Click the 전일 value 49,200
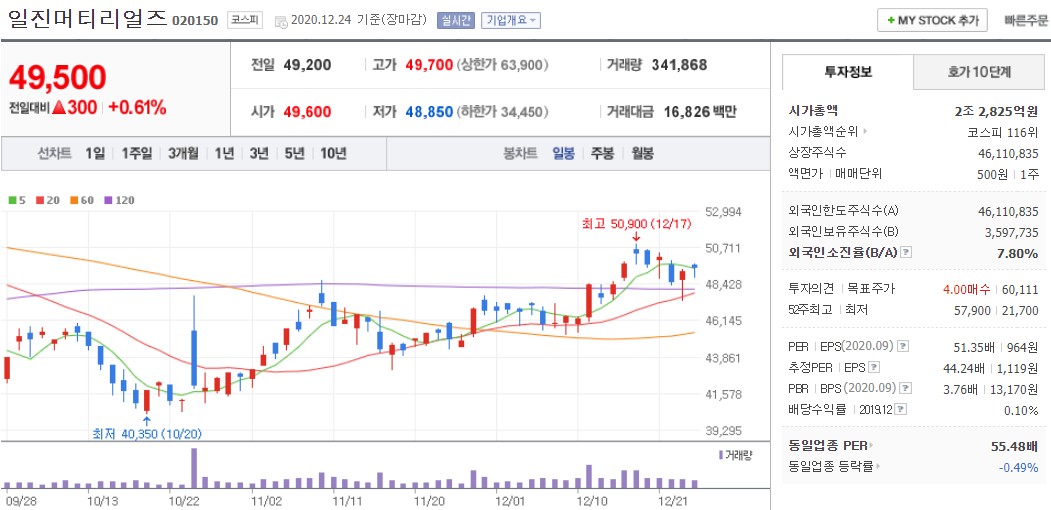This screenshot has height=510, width=1051. pos(307,65)
